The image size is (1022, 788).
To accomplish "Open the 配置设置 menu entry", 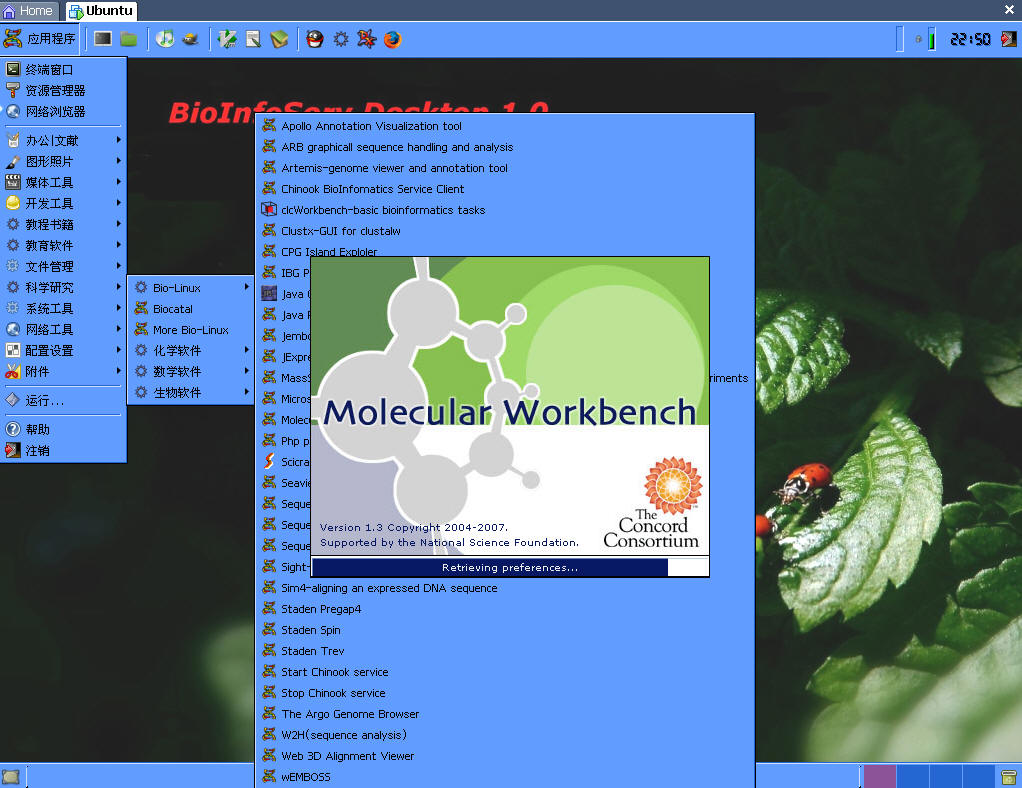I will click(63, 350).
